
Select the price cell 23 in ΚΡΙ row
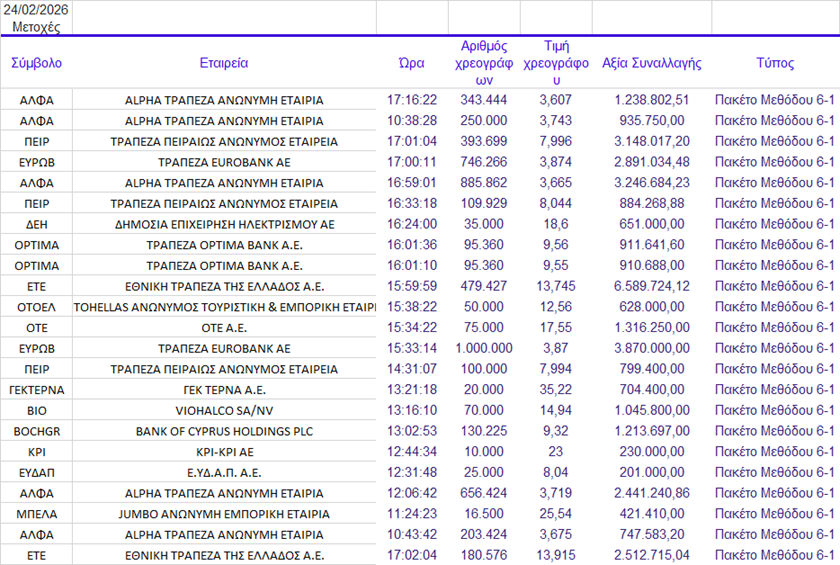coord(556,452)
